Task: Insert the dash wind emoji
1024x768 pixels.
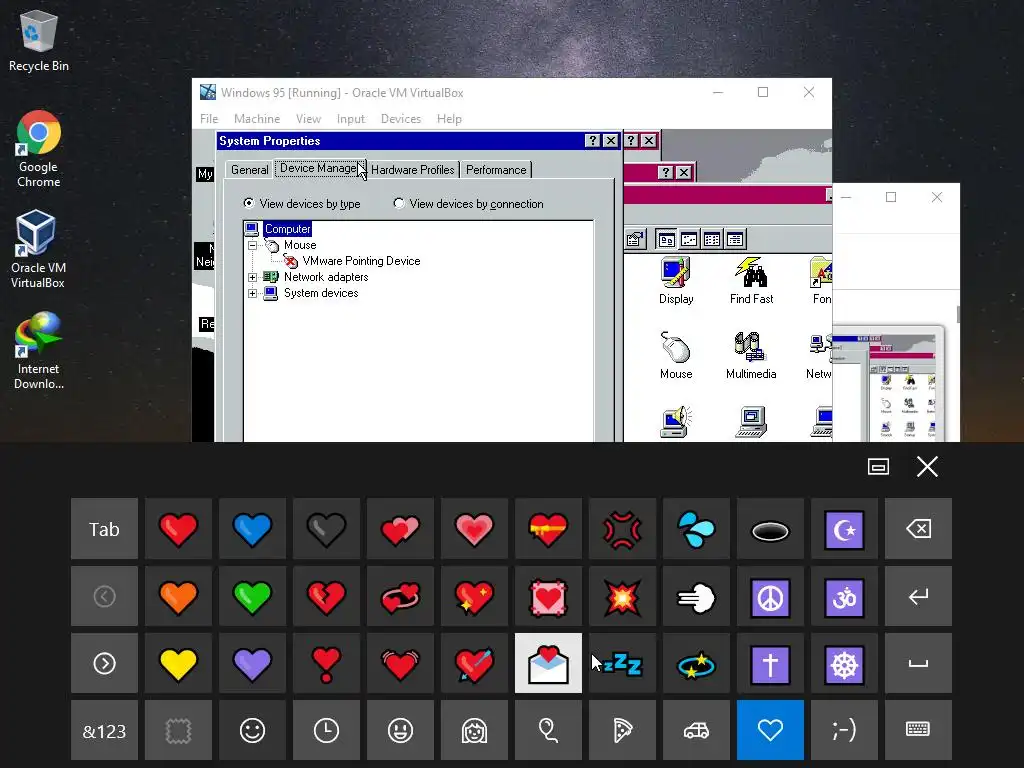Action: (696, 596)
